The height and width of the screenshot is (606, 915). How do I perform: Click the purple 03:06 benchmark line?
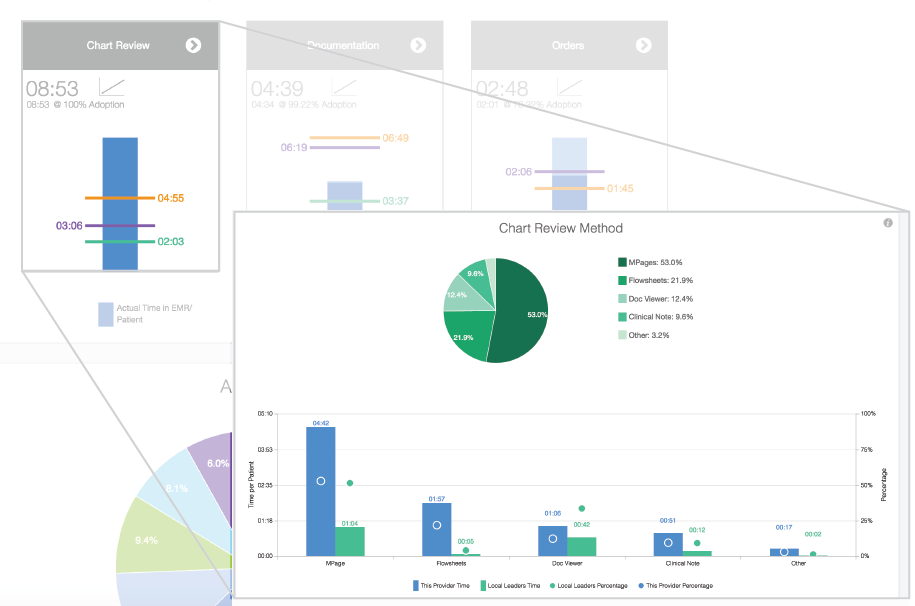click(120, 225)
